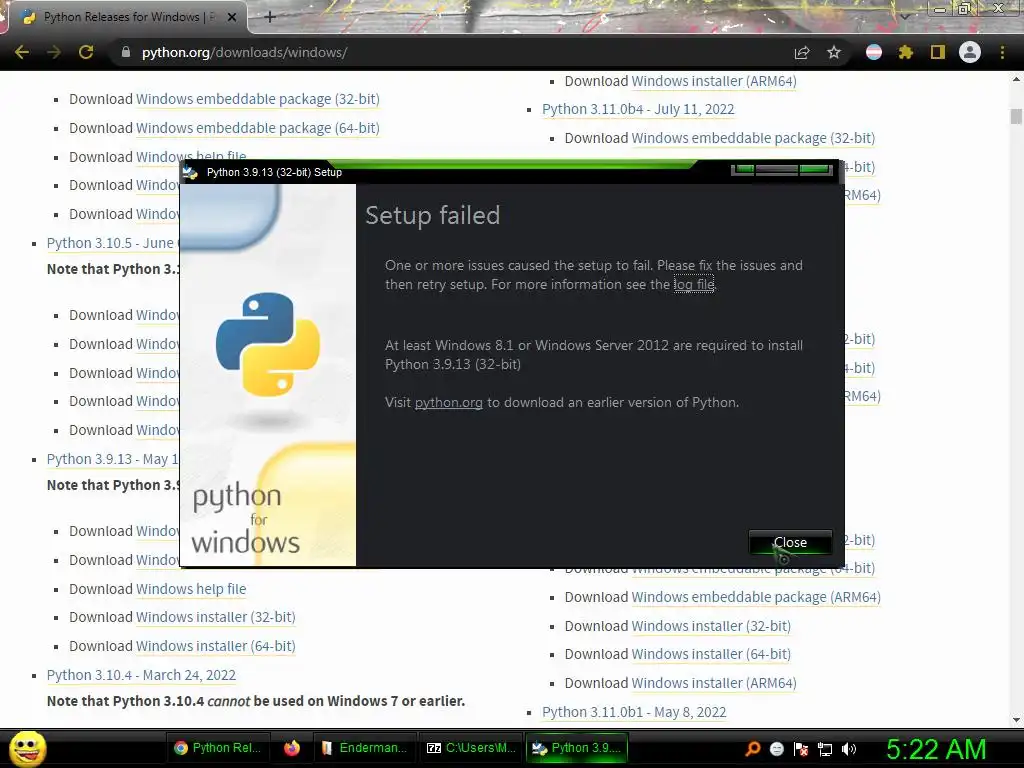Screen dimensions: 1024x768
Task: Close the Python Releases for Windows tab
Action: tap(231, 17)
